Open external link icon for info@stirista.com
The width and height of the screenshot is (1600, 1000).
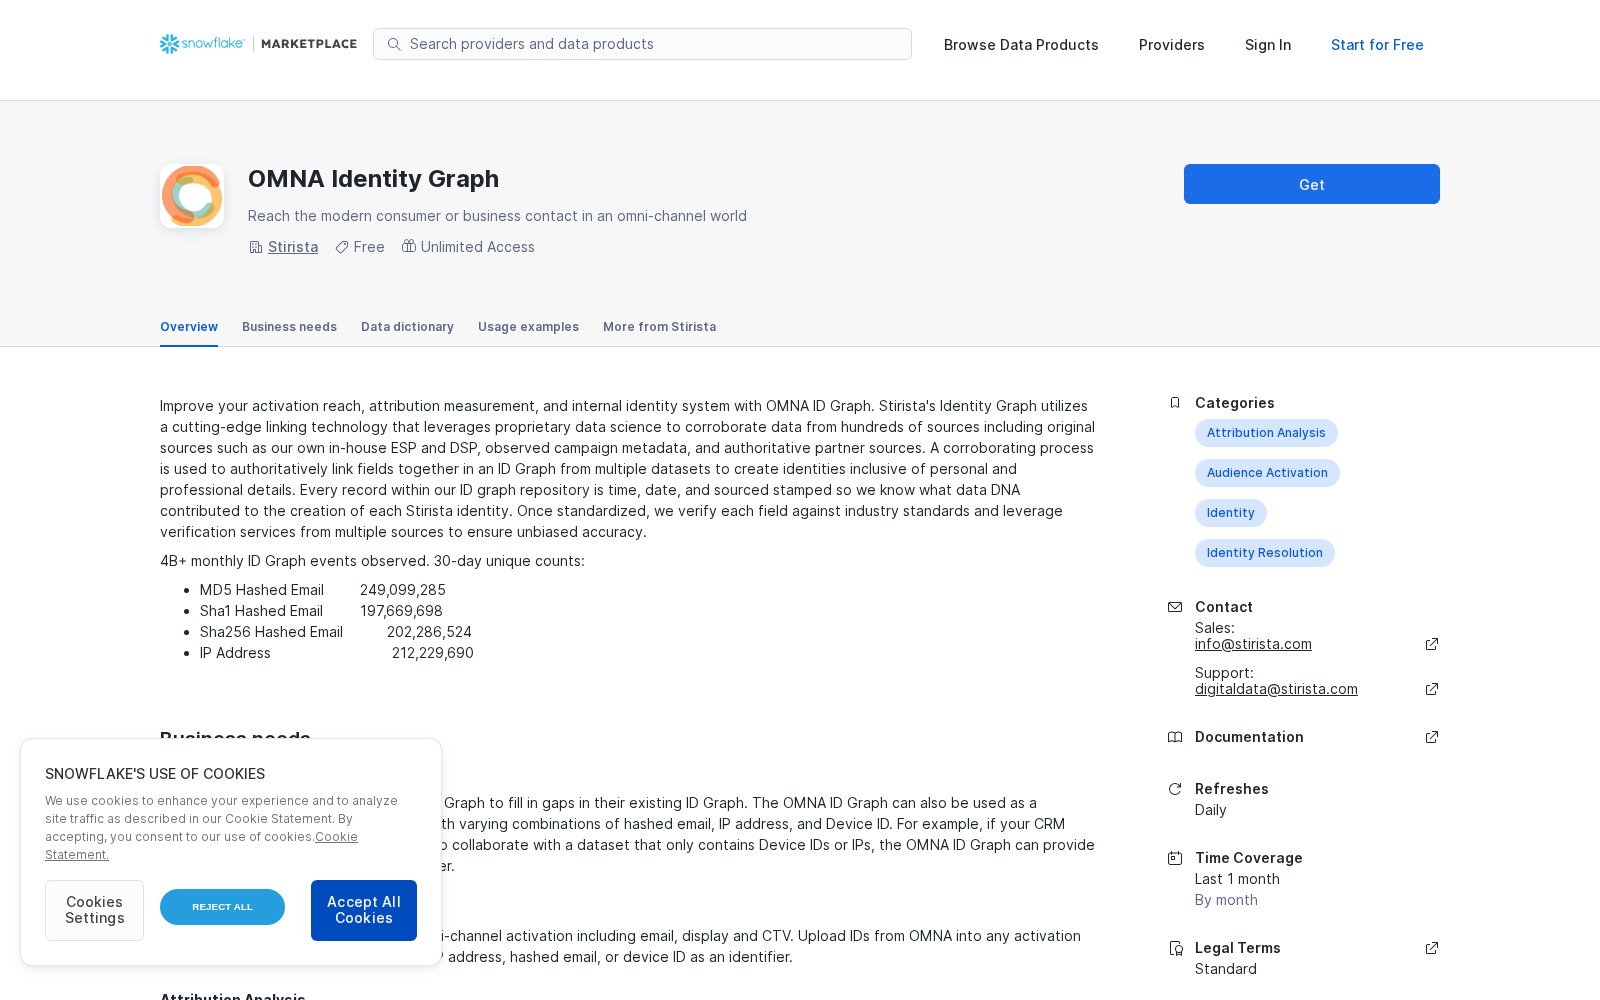[1432, 644]
